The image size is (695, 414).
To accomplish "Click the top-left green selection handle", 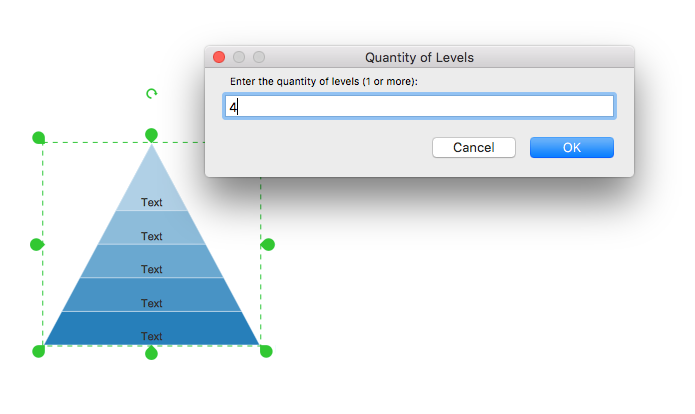I will coord(39,137).
